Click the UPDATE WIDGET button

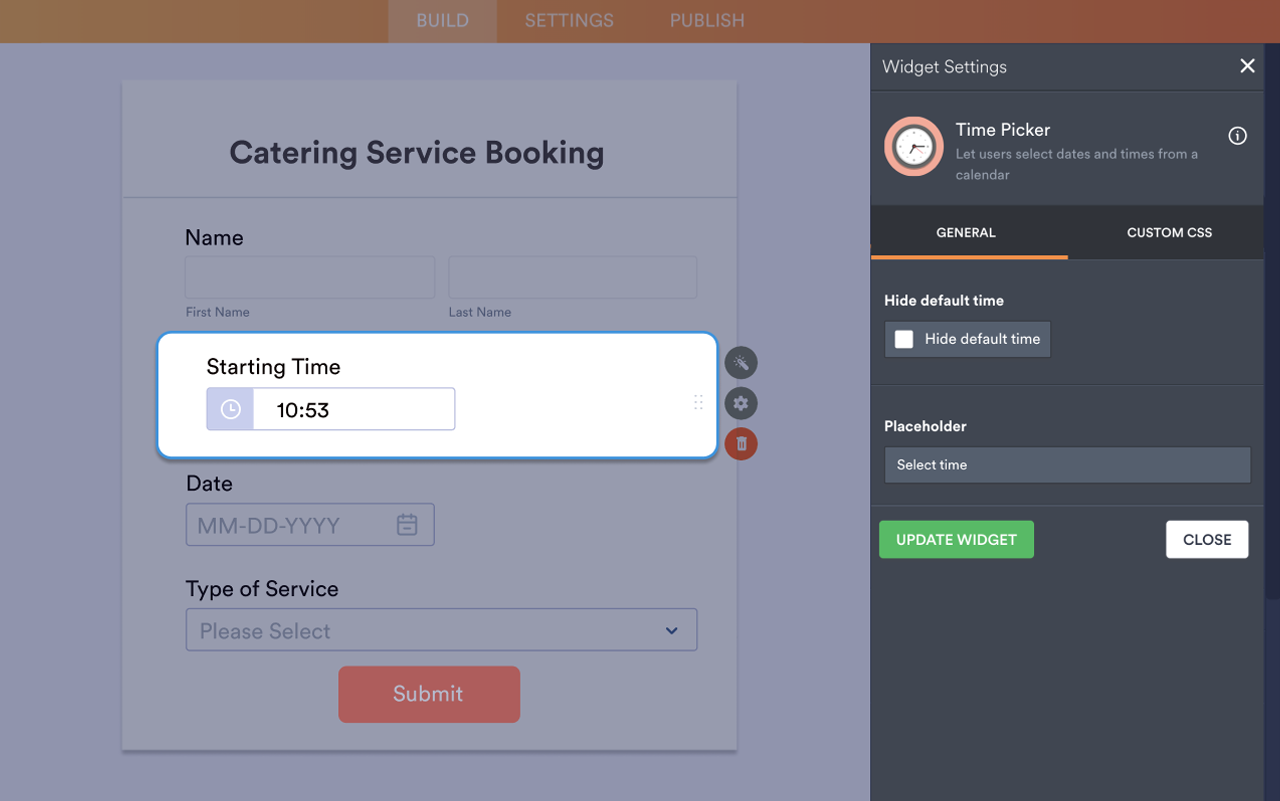tap(956, 539)
